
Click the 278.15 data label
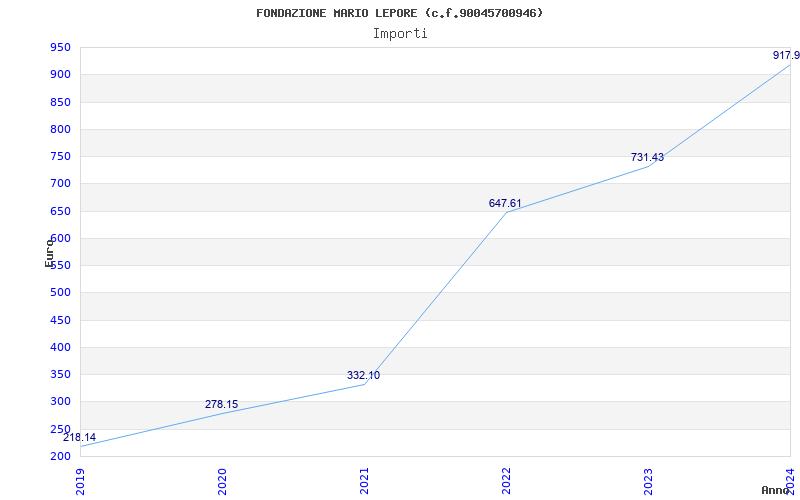click(221, 404)
